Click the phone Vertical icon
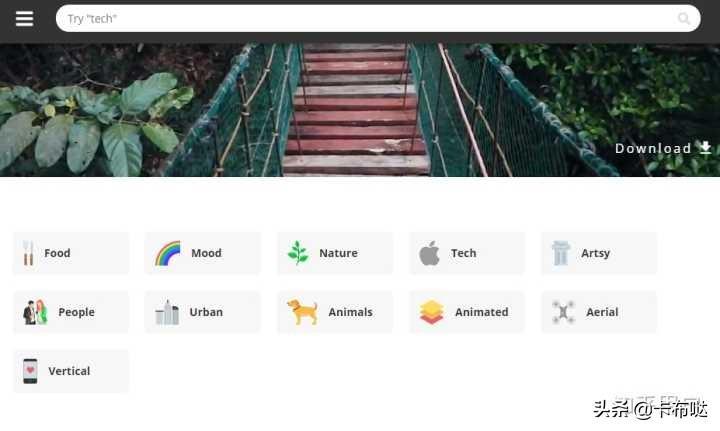 (30, 371)
